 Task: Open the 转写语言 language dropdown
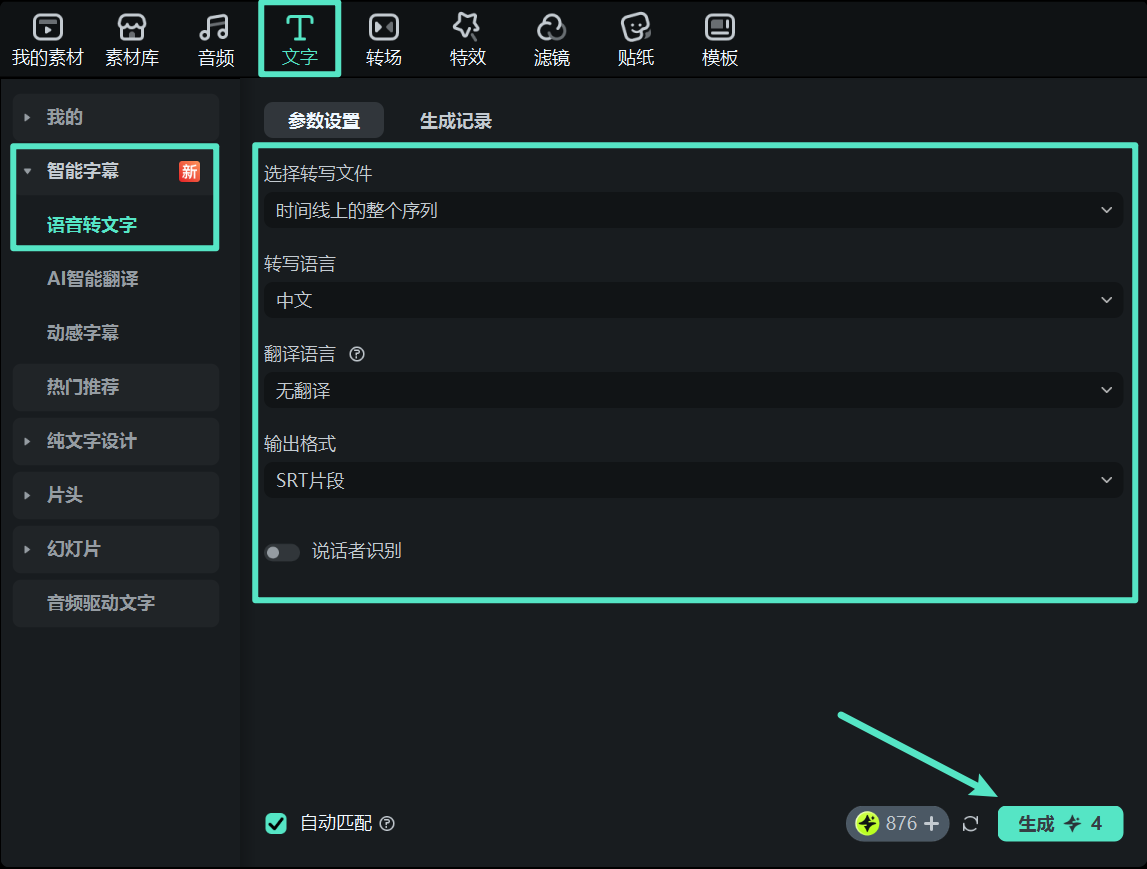pos(695,300)
